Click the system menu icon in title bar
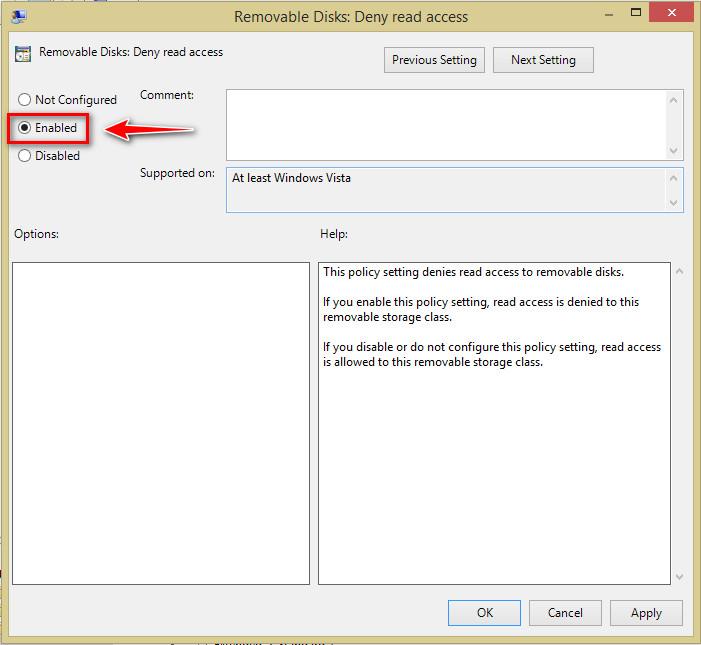The width and height of the screenshot is (701, 645). pos(18,16)
